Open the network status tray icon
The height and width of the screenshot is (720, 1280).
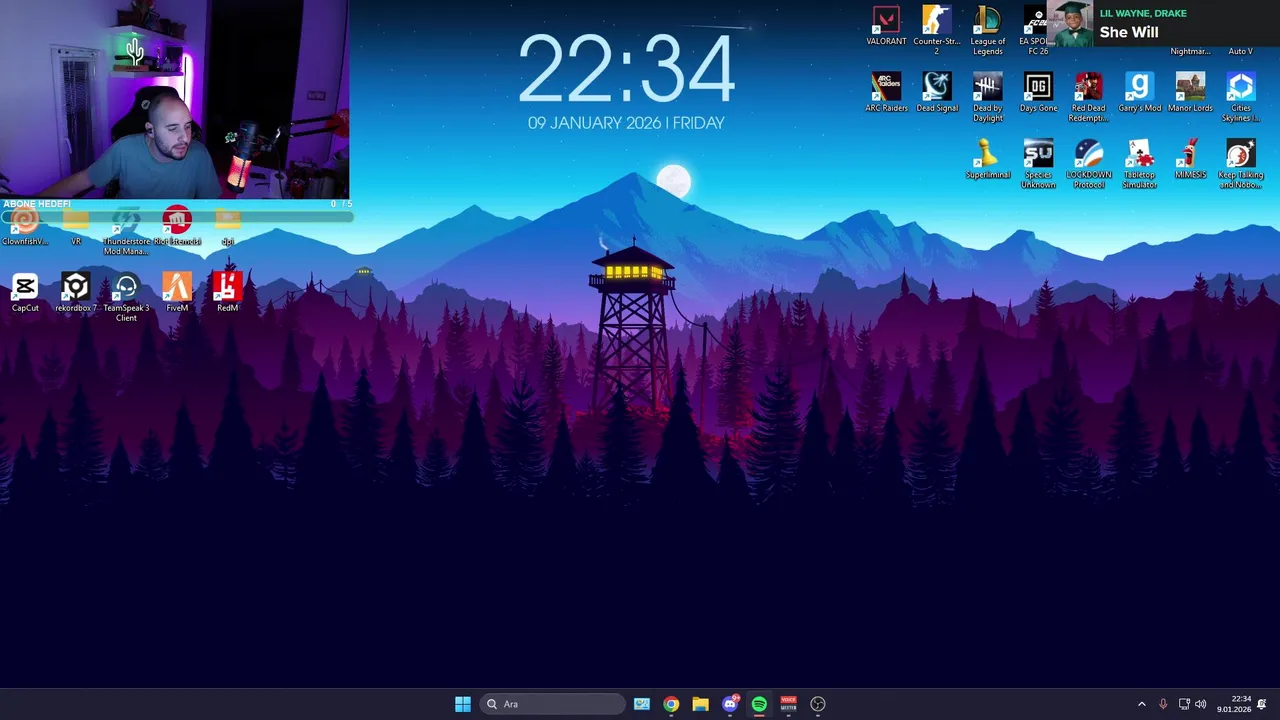point(1184,704)
